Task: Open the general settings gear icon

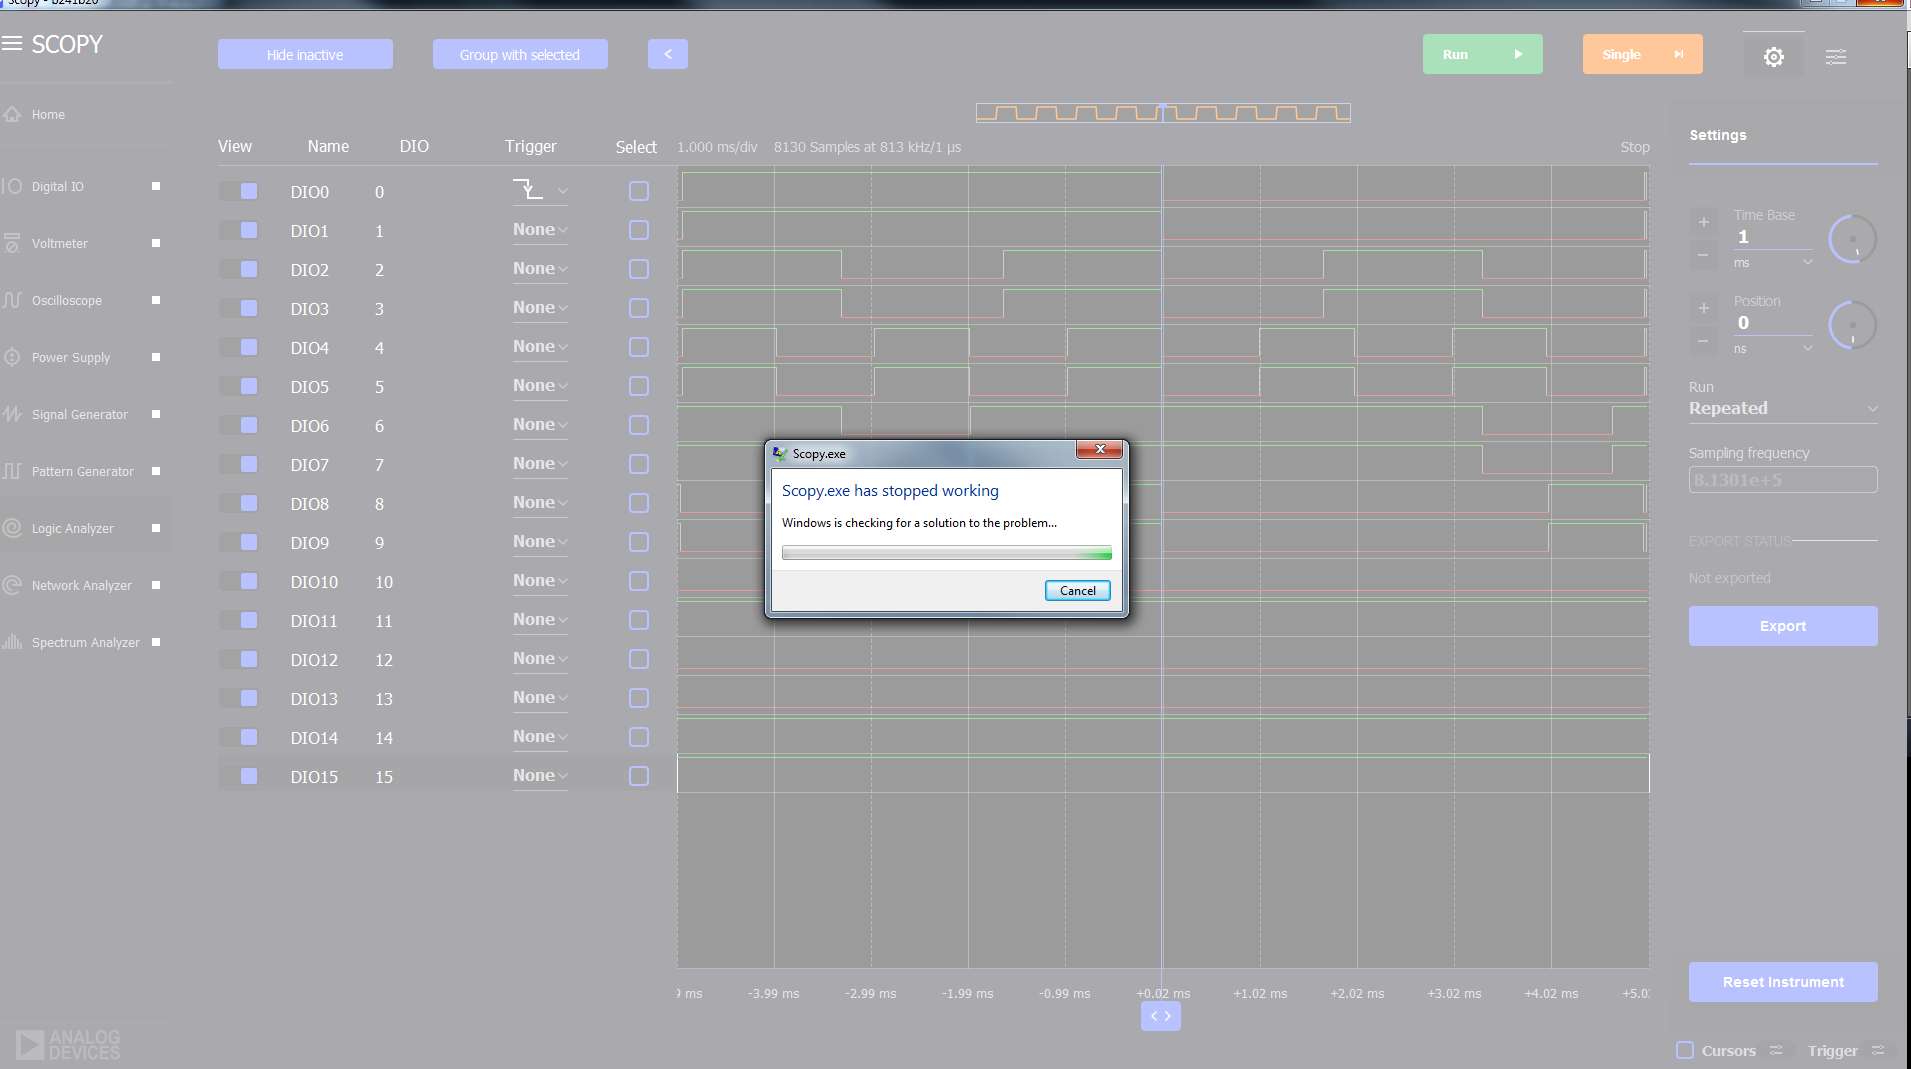Action: tap(1773, 57)
